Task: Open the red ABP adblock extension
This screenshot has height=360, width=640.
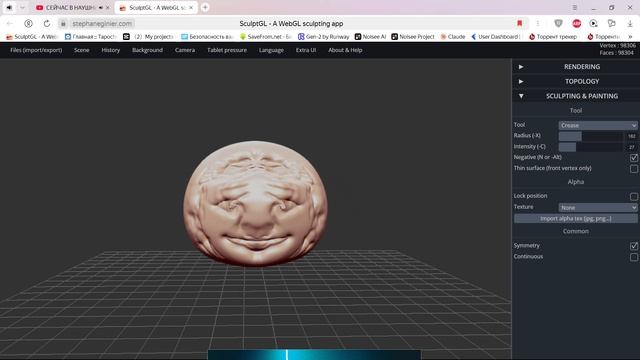Action: point(576,24)
